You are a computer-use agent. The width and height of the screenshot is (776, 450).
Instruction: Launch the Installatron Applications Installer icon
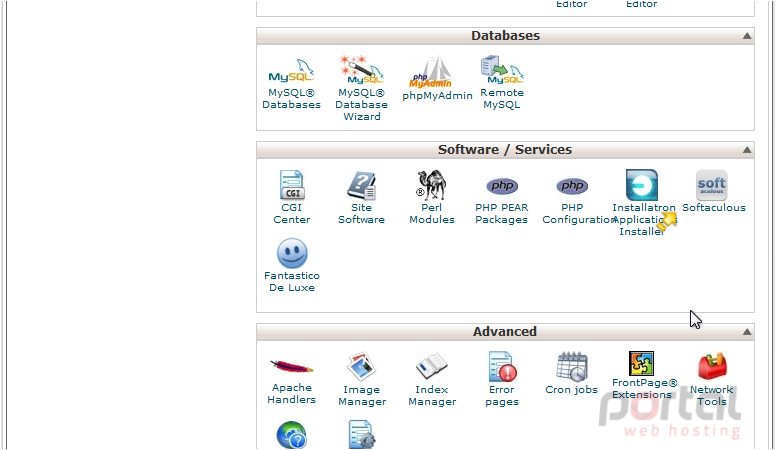(642, 185)
